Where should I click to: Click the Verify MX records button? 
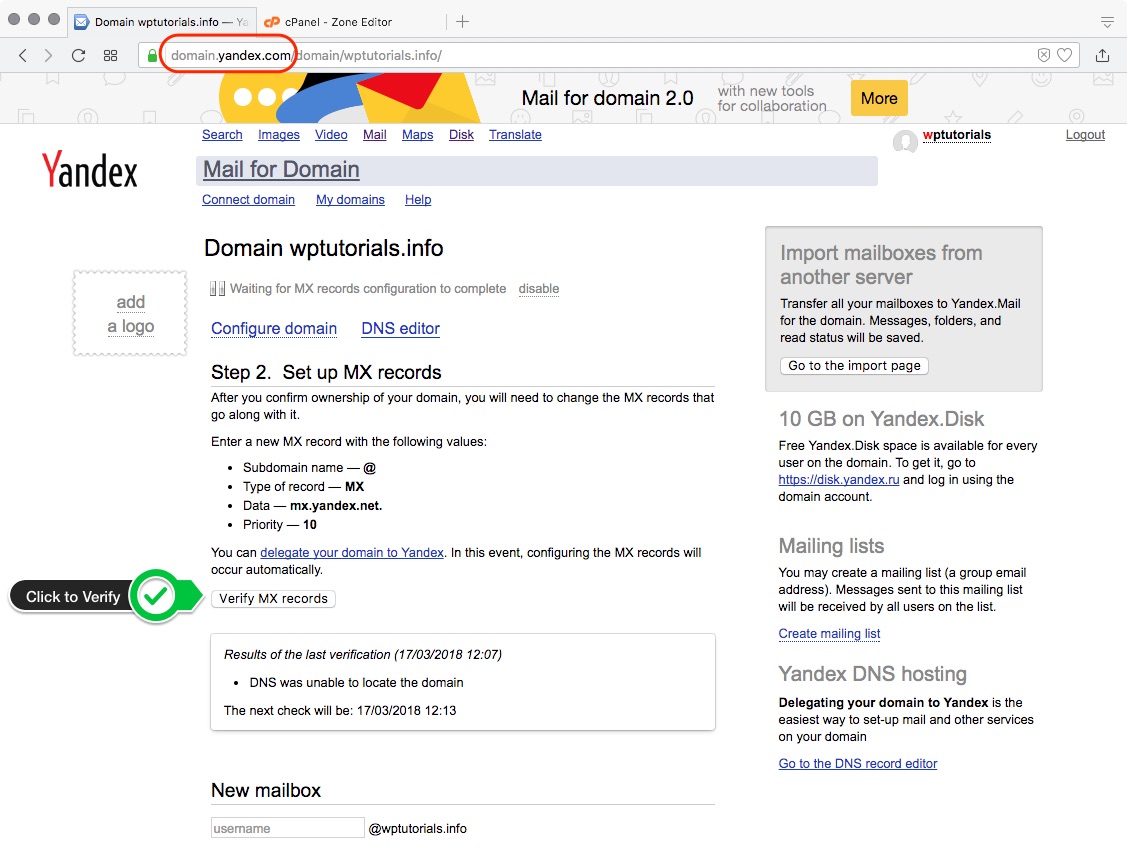pyautogui.click(x=273, y=599)
